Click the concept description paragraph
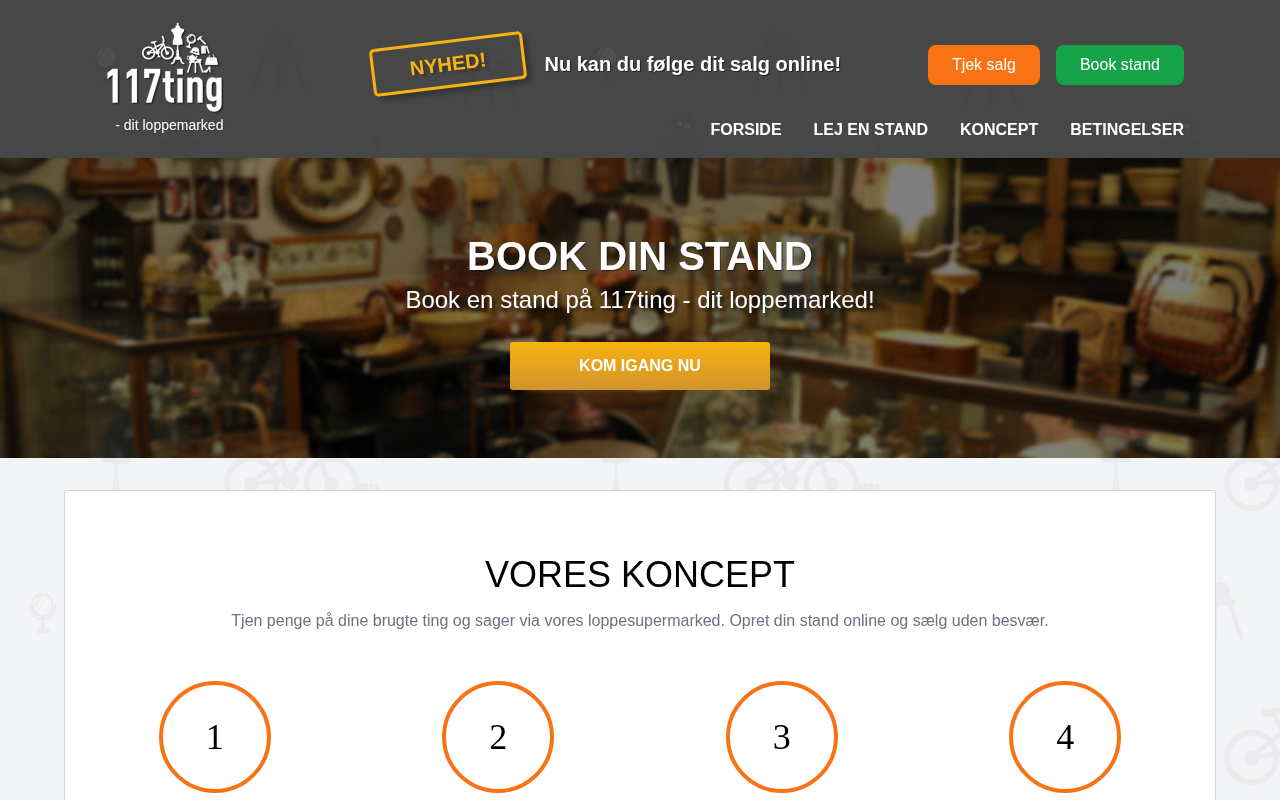1280x800 pixels. [x=640, y=621]
